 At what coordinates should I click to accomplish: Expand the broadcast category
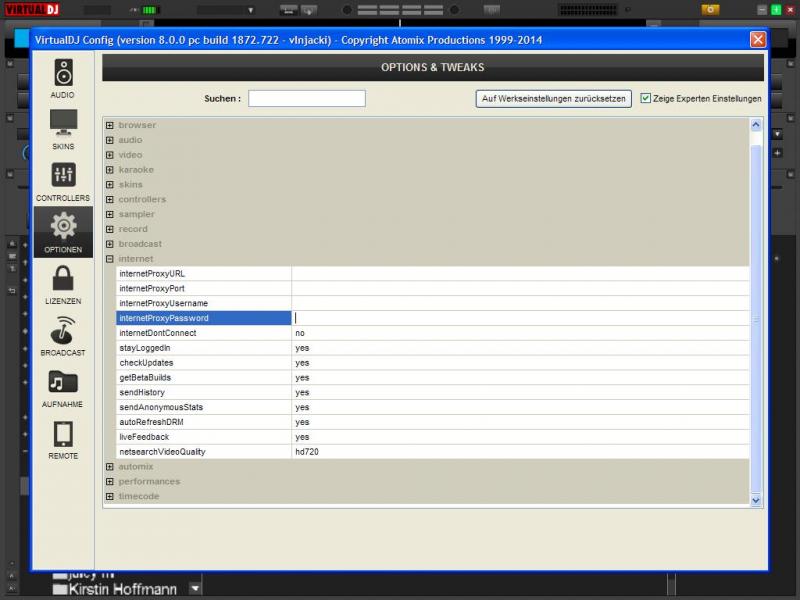click(110, 244)
